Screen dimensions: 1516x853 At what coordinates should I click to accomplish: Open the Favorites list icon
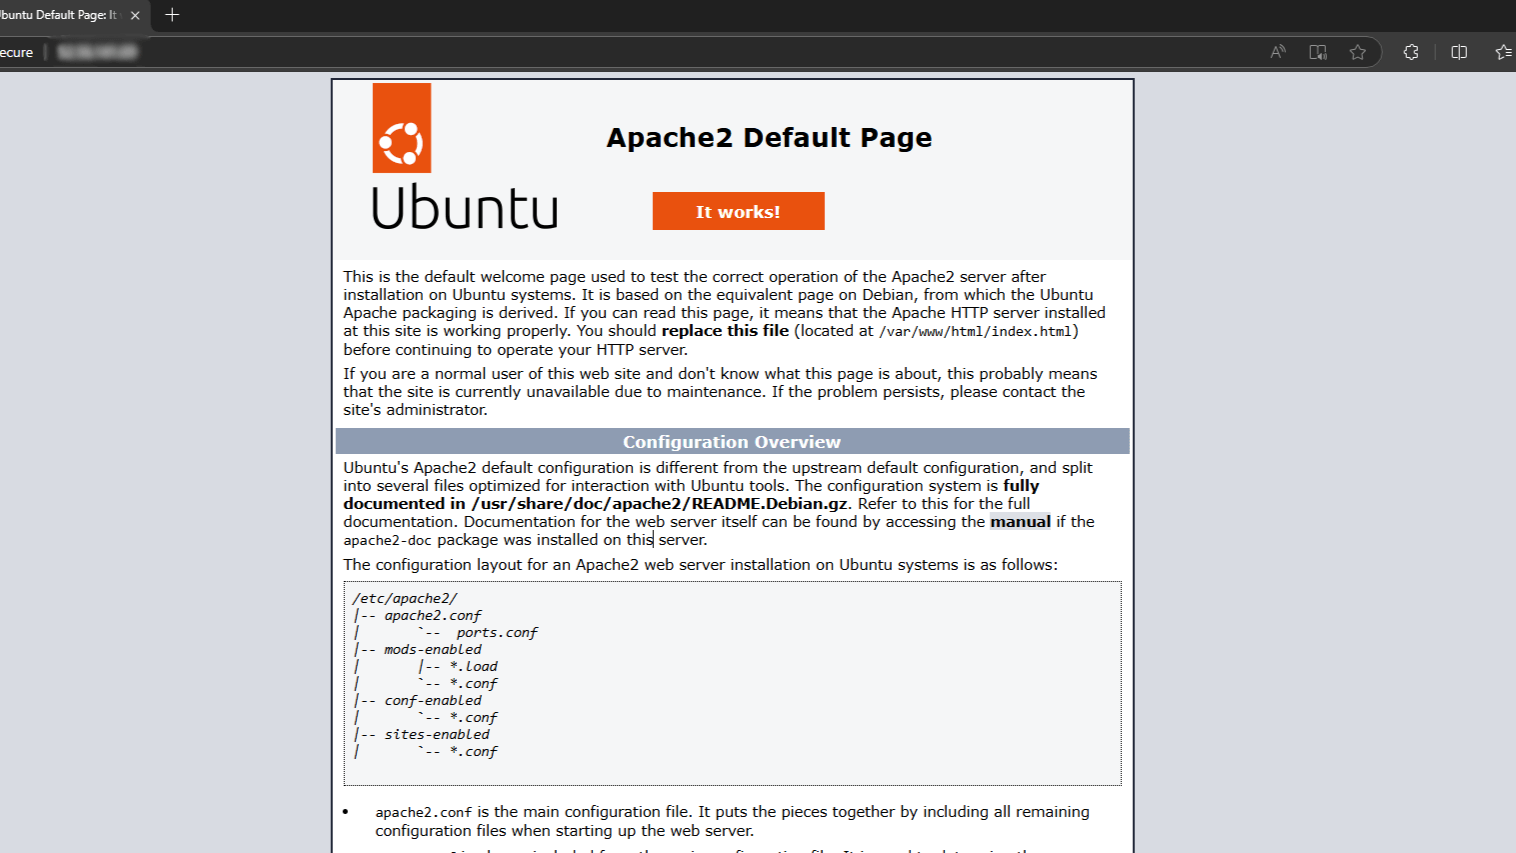[1502, 52]
